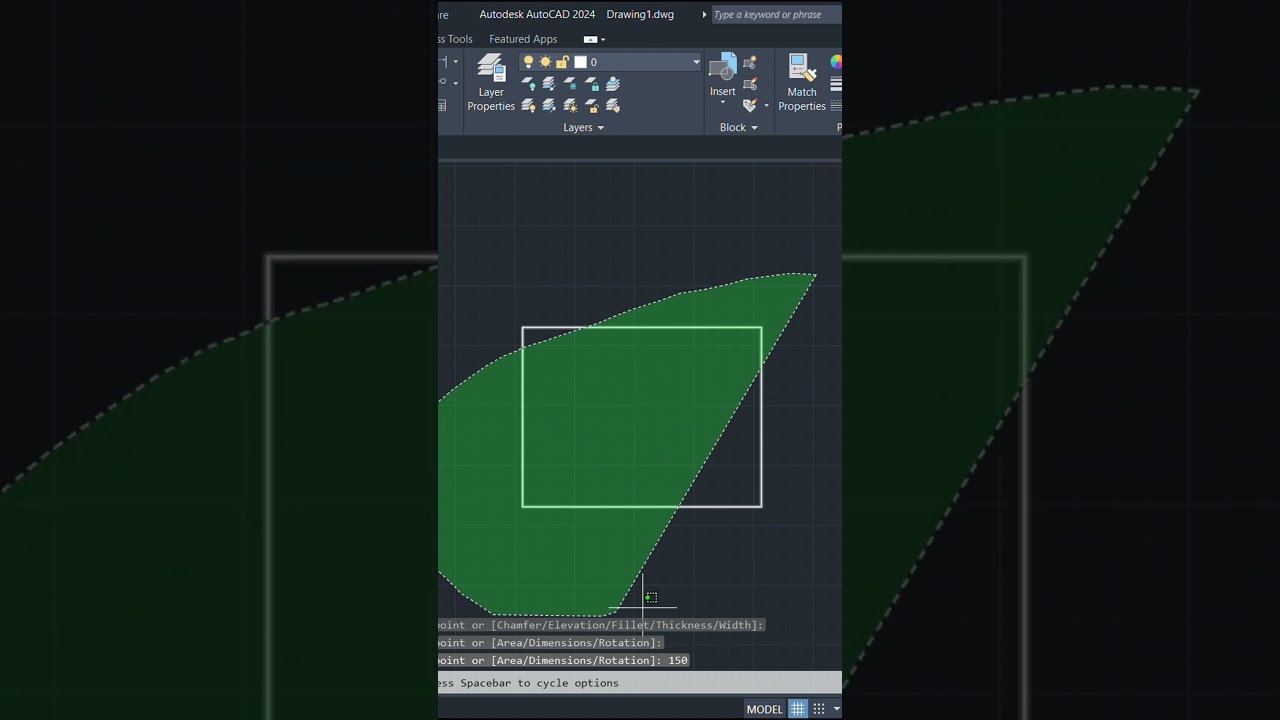This screenshot has height=720, width=1280.
Task: Toggle snap mode in status bar
Action: coord(819,709)
